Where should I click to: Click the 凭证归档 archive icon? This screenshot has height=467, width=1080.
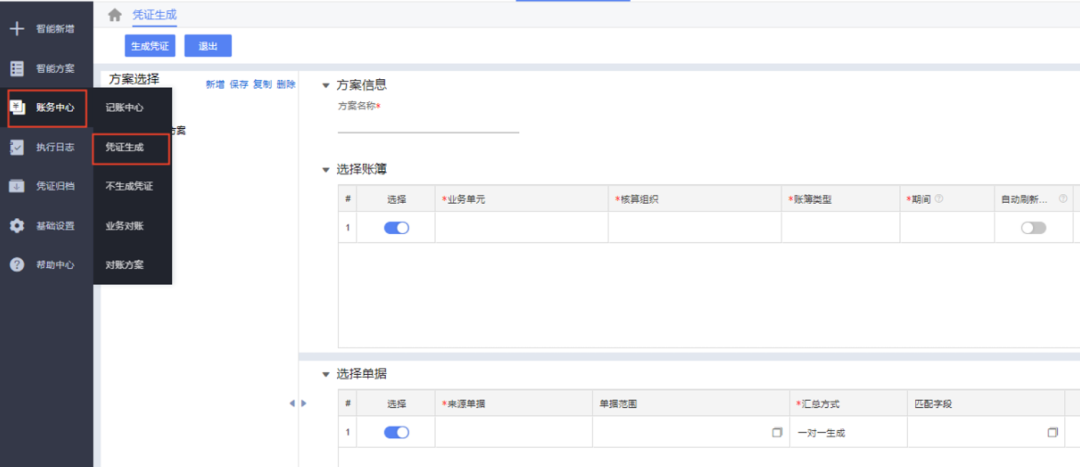(x=17, y=186)
